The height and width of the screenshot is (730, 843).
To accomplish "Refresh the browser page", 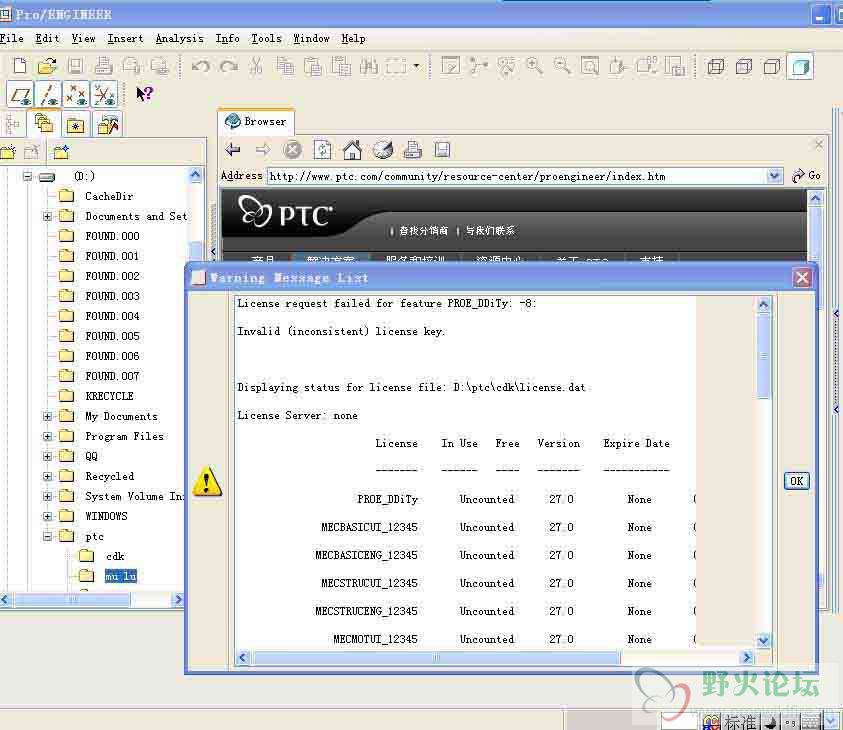I will pos(323,150).
